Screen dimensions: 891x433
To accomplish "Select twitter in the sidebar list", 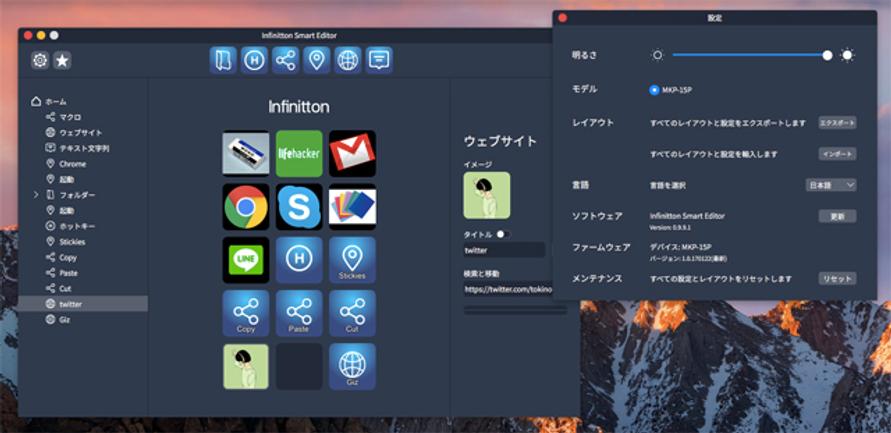I will tap(71, 304).
